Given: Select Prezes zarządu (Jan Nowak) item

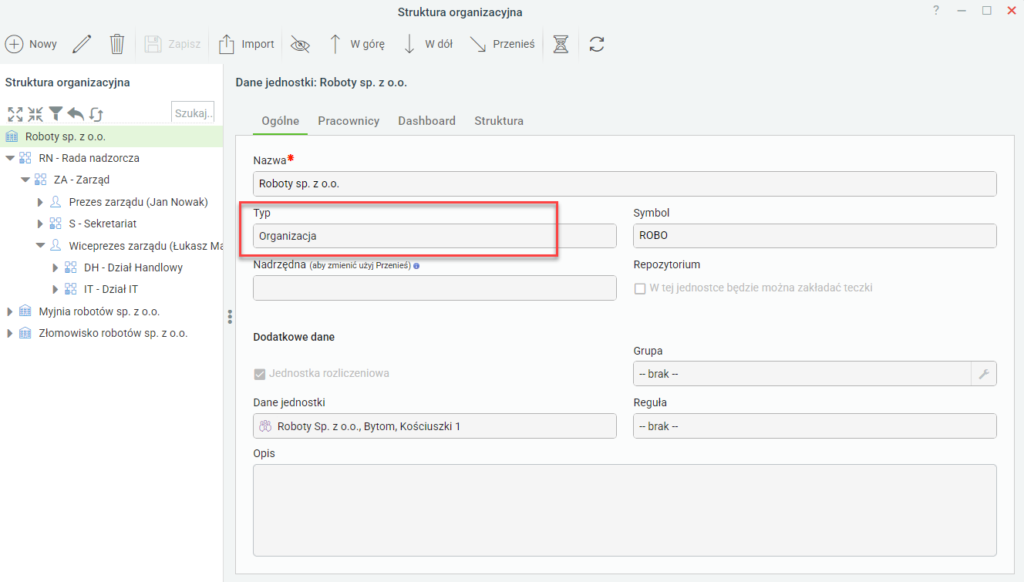Looking at the screenshot, I should tap(138, 202).
